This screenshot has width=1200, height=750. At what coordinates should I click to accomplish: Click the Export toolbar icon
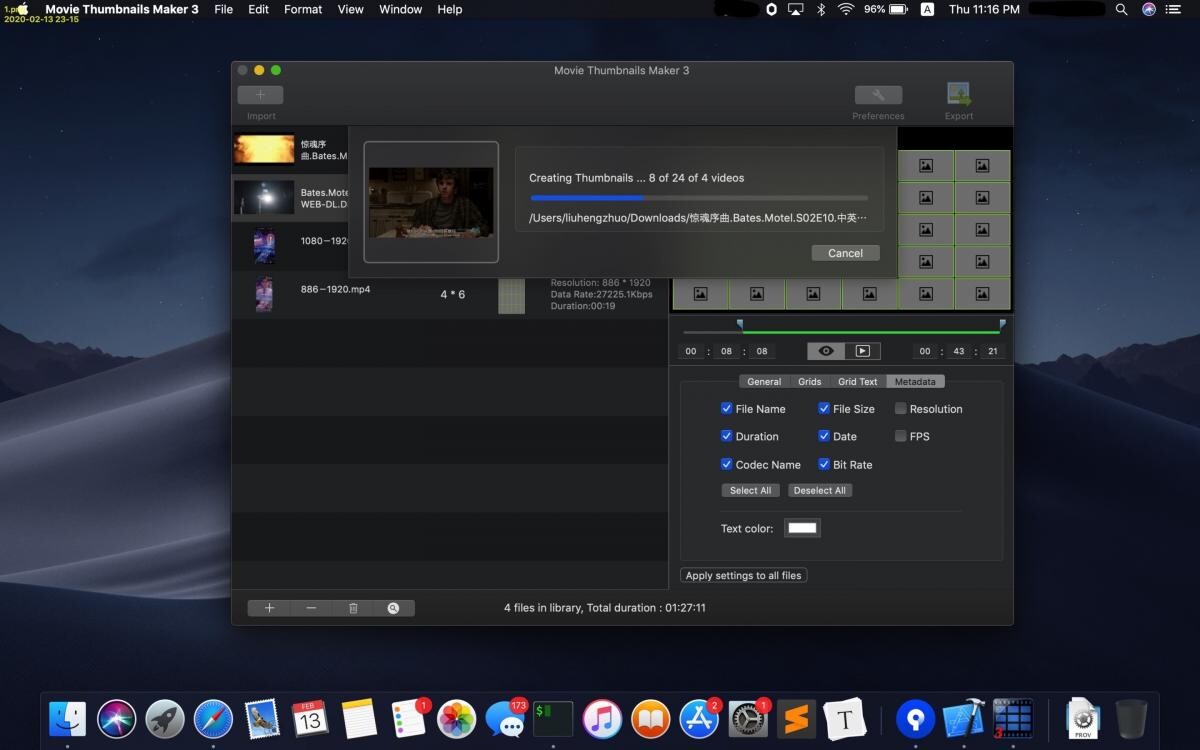pos(959,94)
